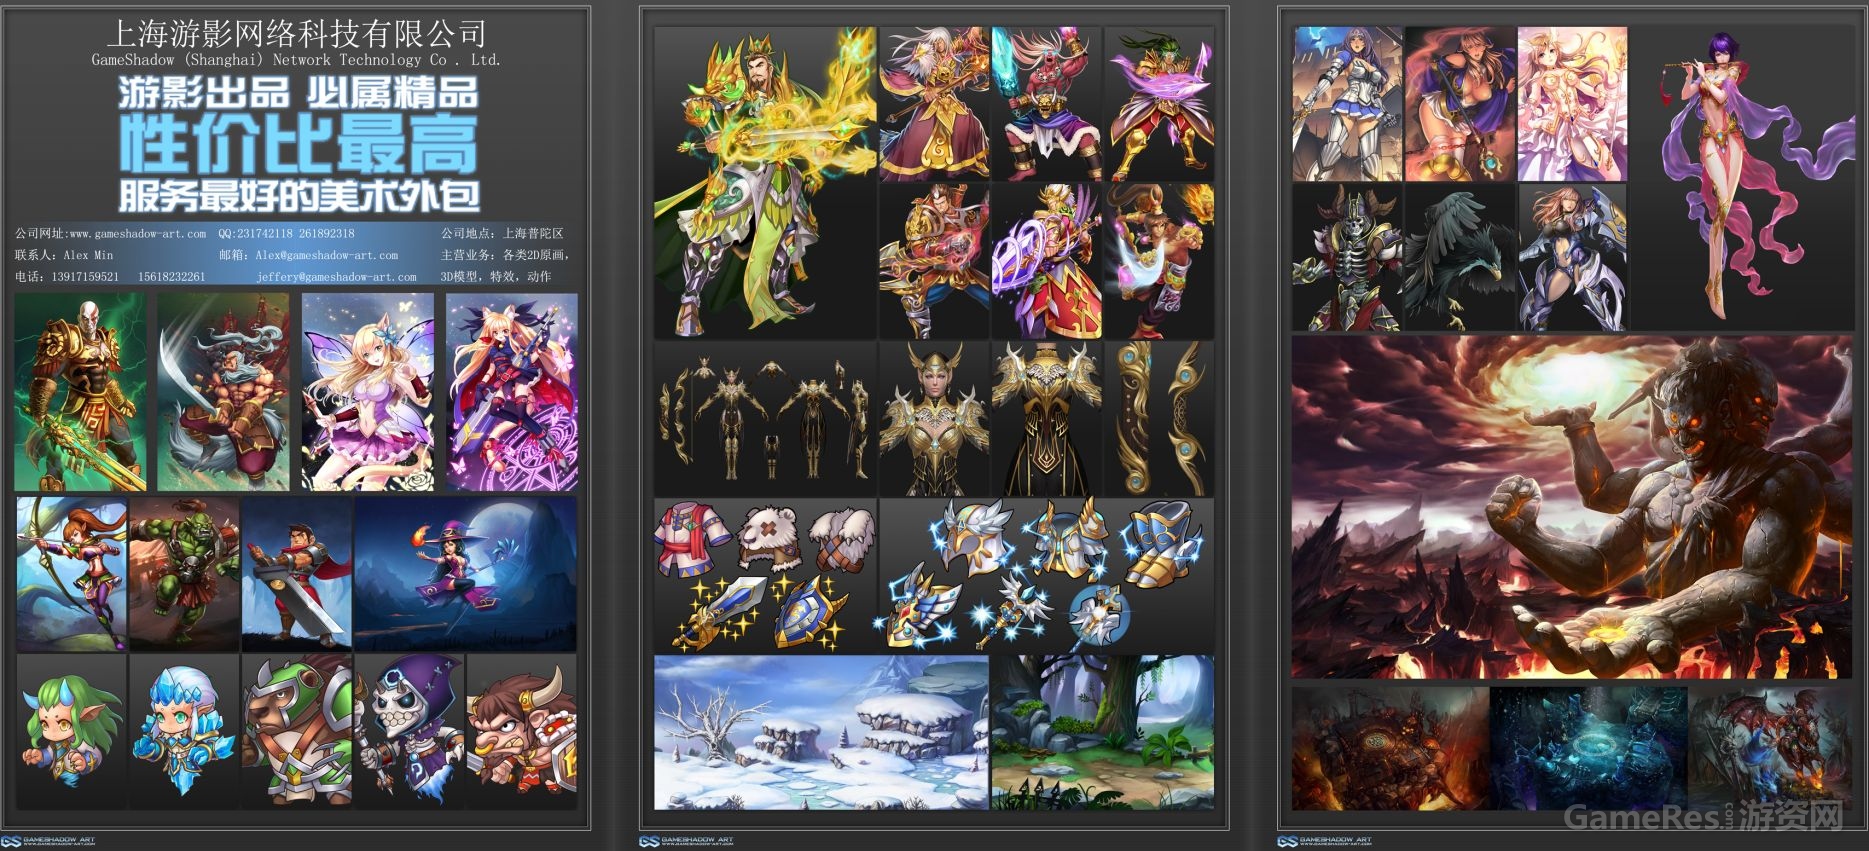Select the green orc character illustration

(184, 574)
